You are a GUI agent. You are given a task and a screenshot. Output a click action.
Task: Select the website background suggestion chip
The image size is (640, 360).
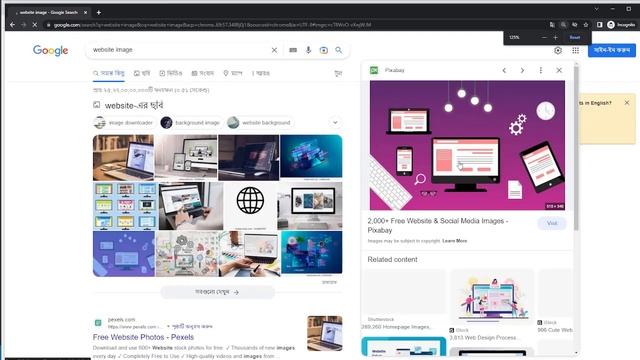tap(260, 122)
